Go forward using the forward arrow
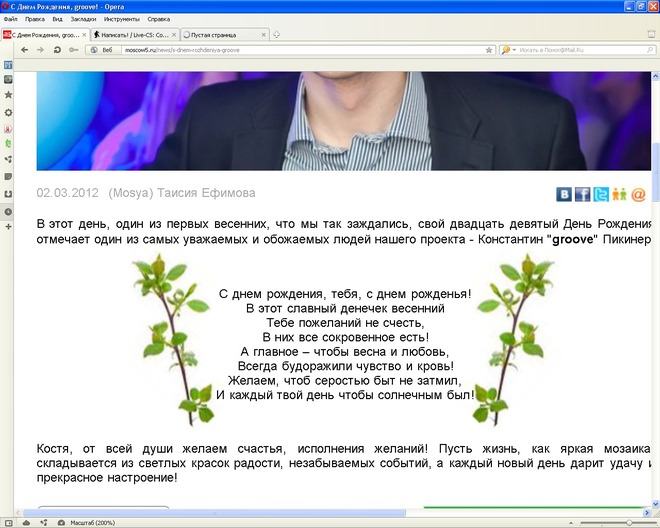 click(40, 50)
